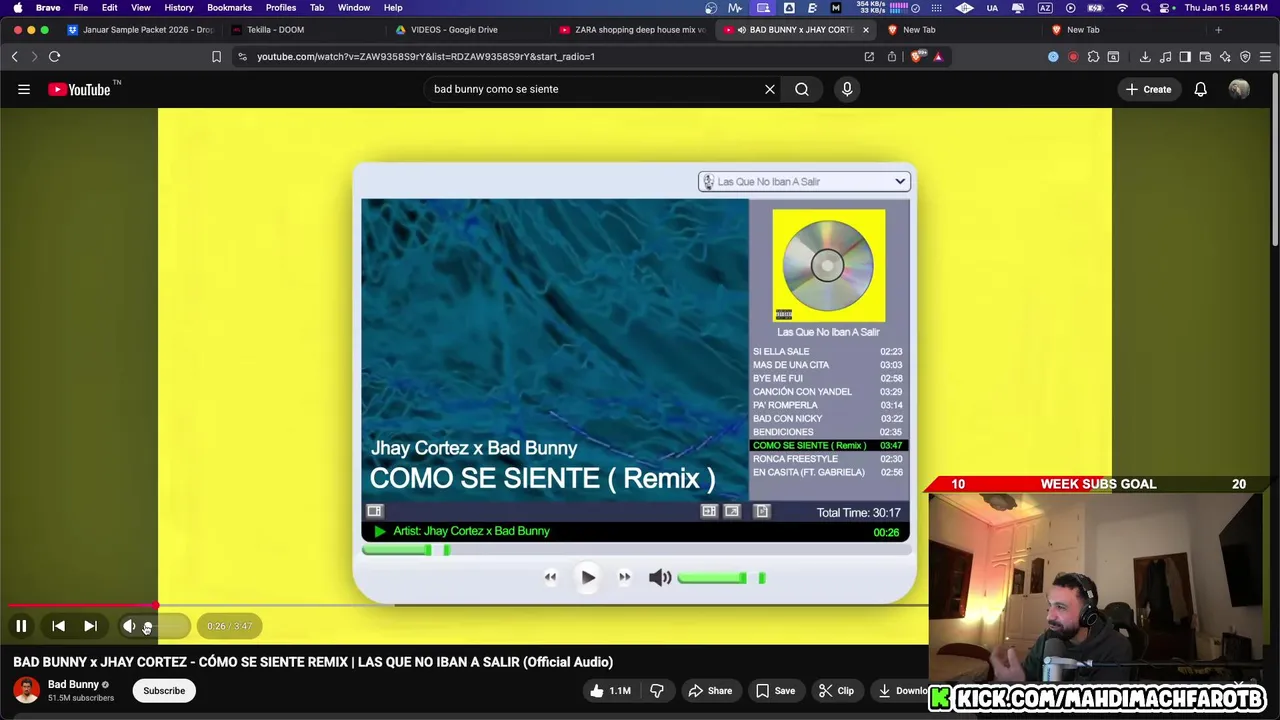
Task: Open the media control music note icon
Action: 1165,57
